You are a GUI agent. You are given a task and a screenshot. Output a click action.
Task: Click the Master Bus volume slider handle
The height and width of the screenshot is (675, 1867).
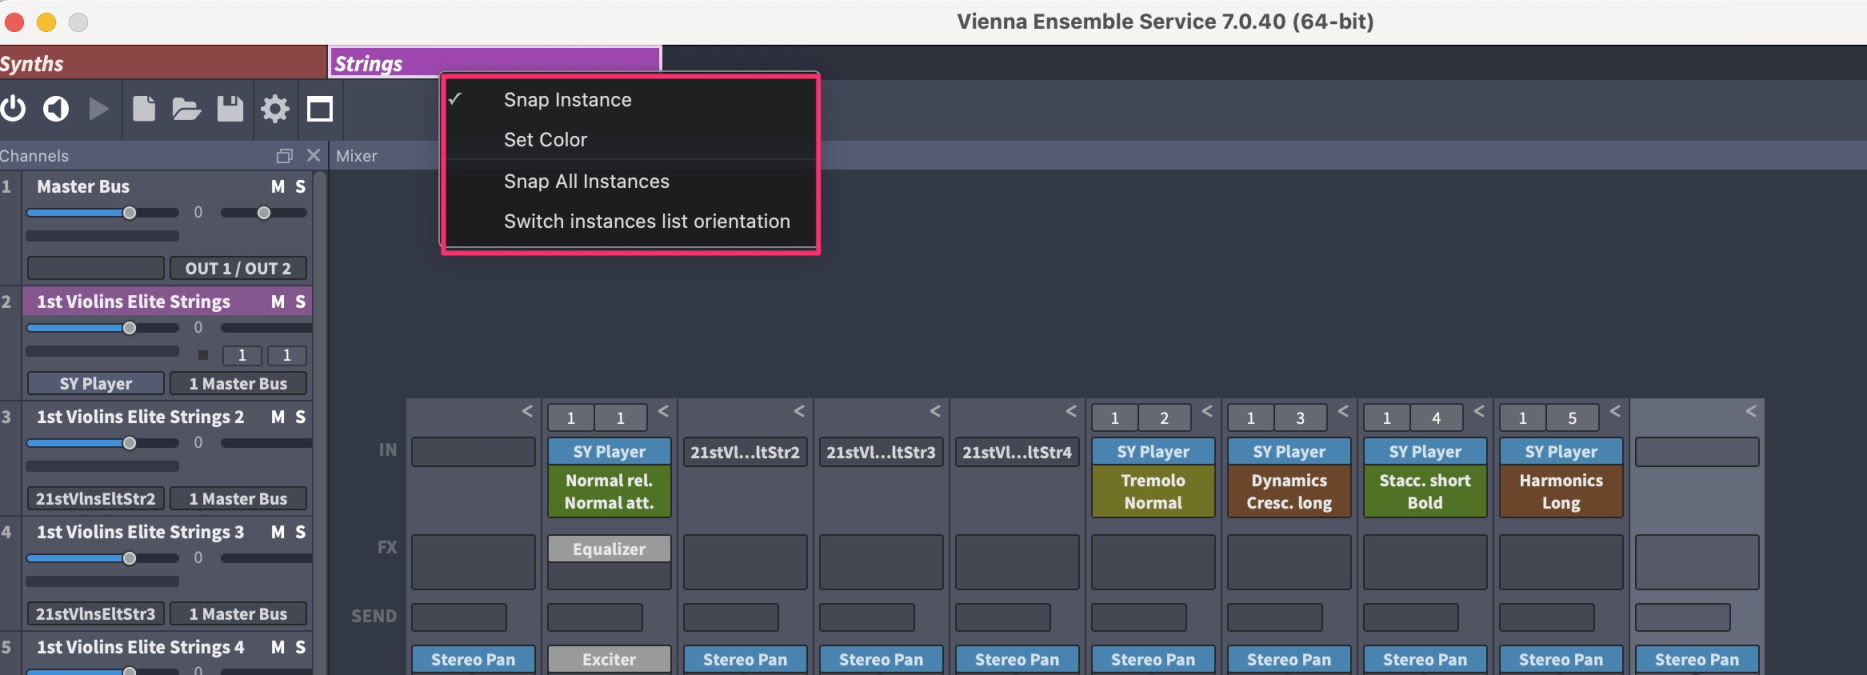pyautogui.click(x=129, y=213)
